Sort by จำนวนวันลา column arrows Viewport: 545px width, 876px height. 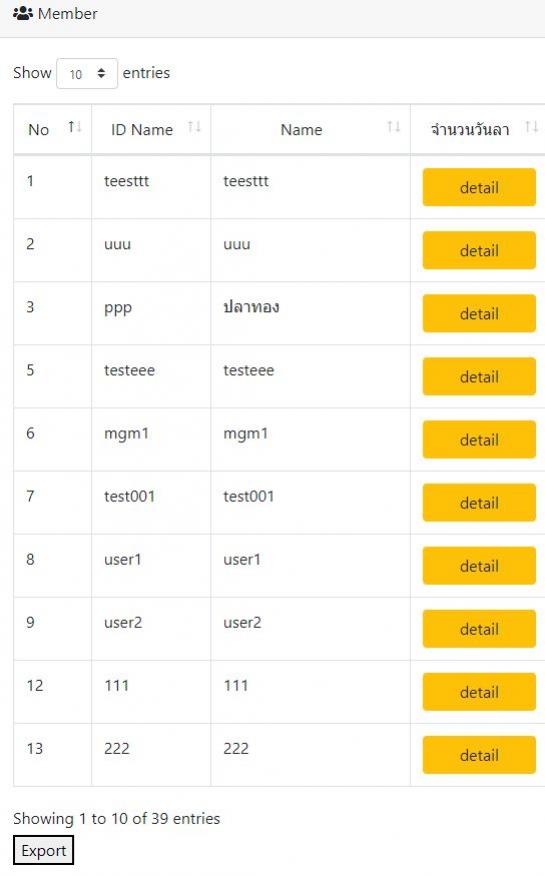click(532, 127)
